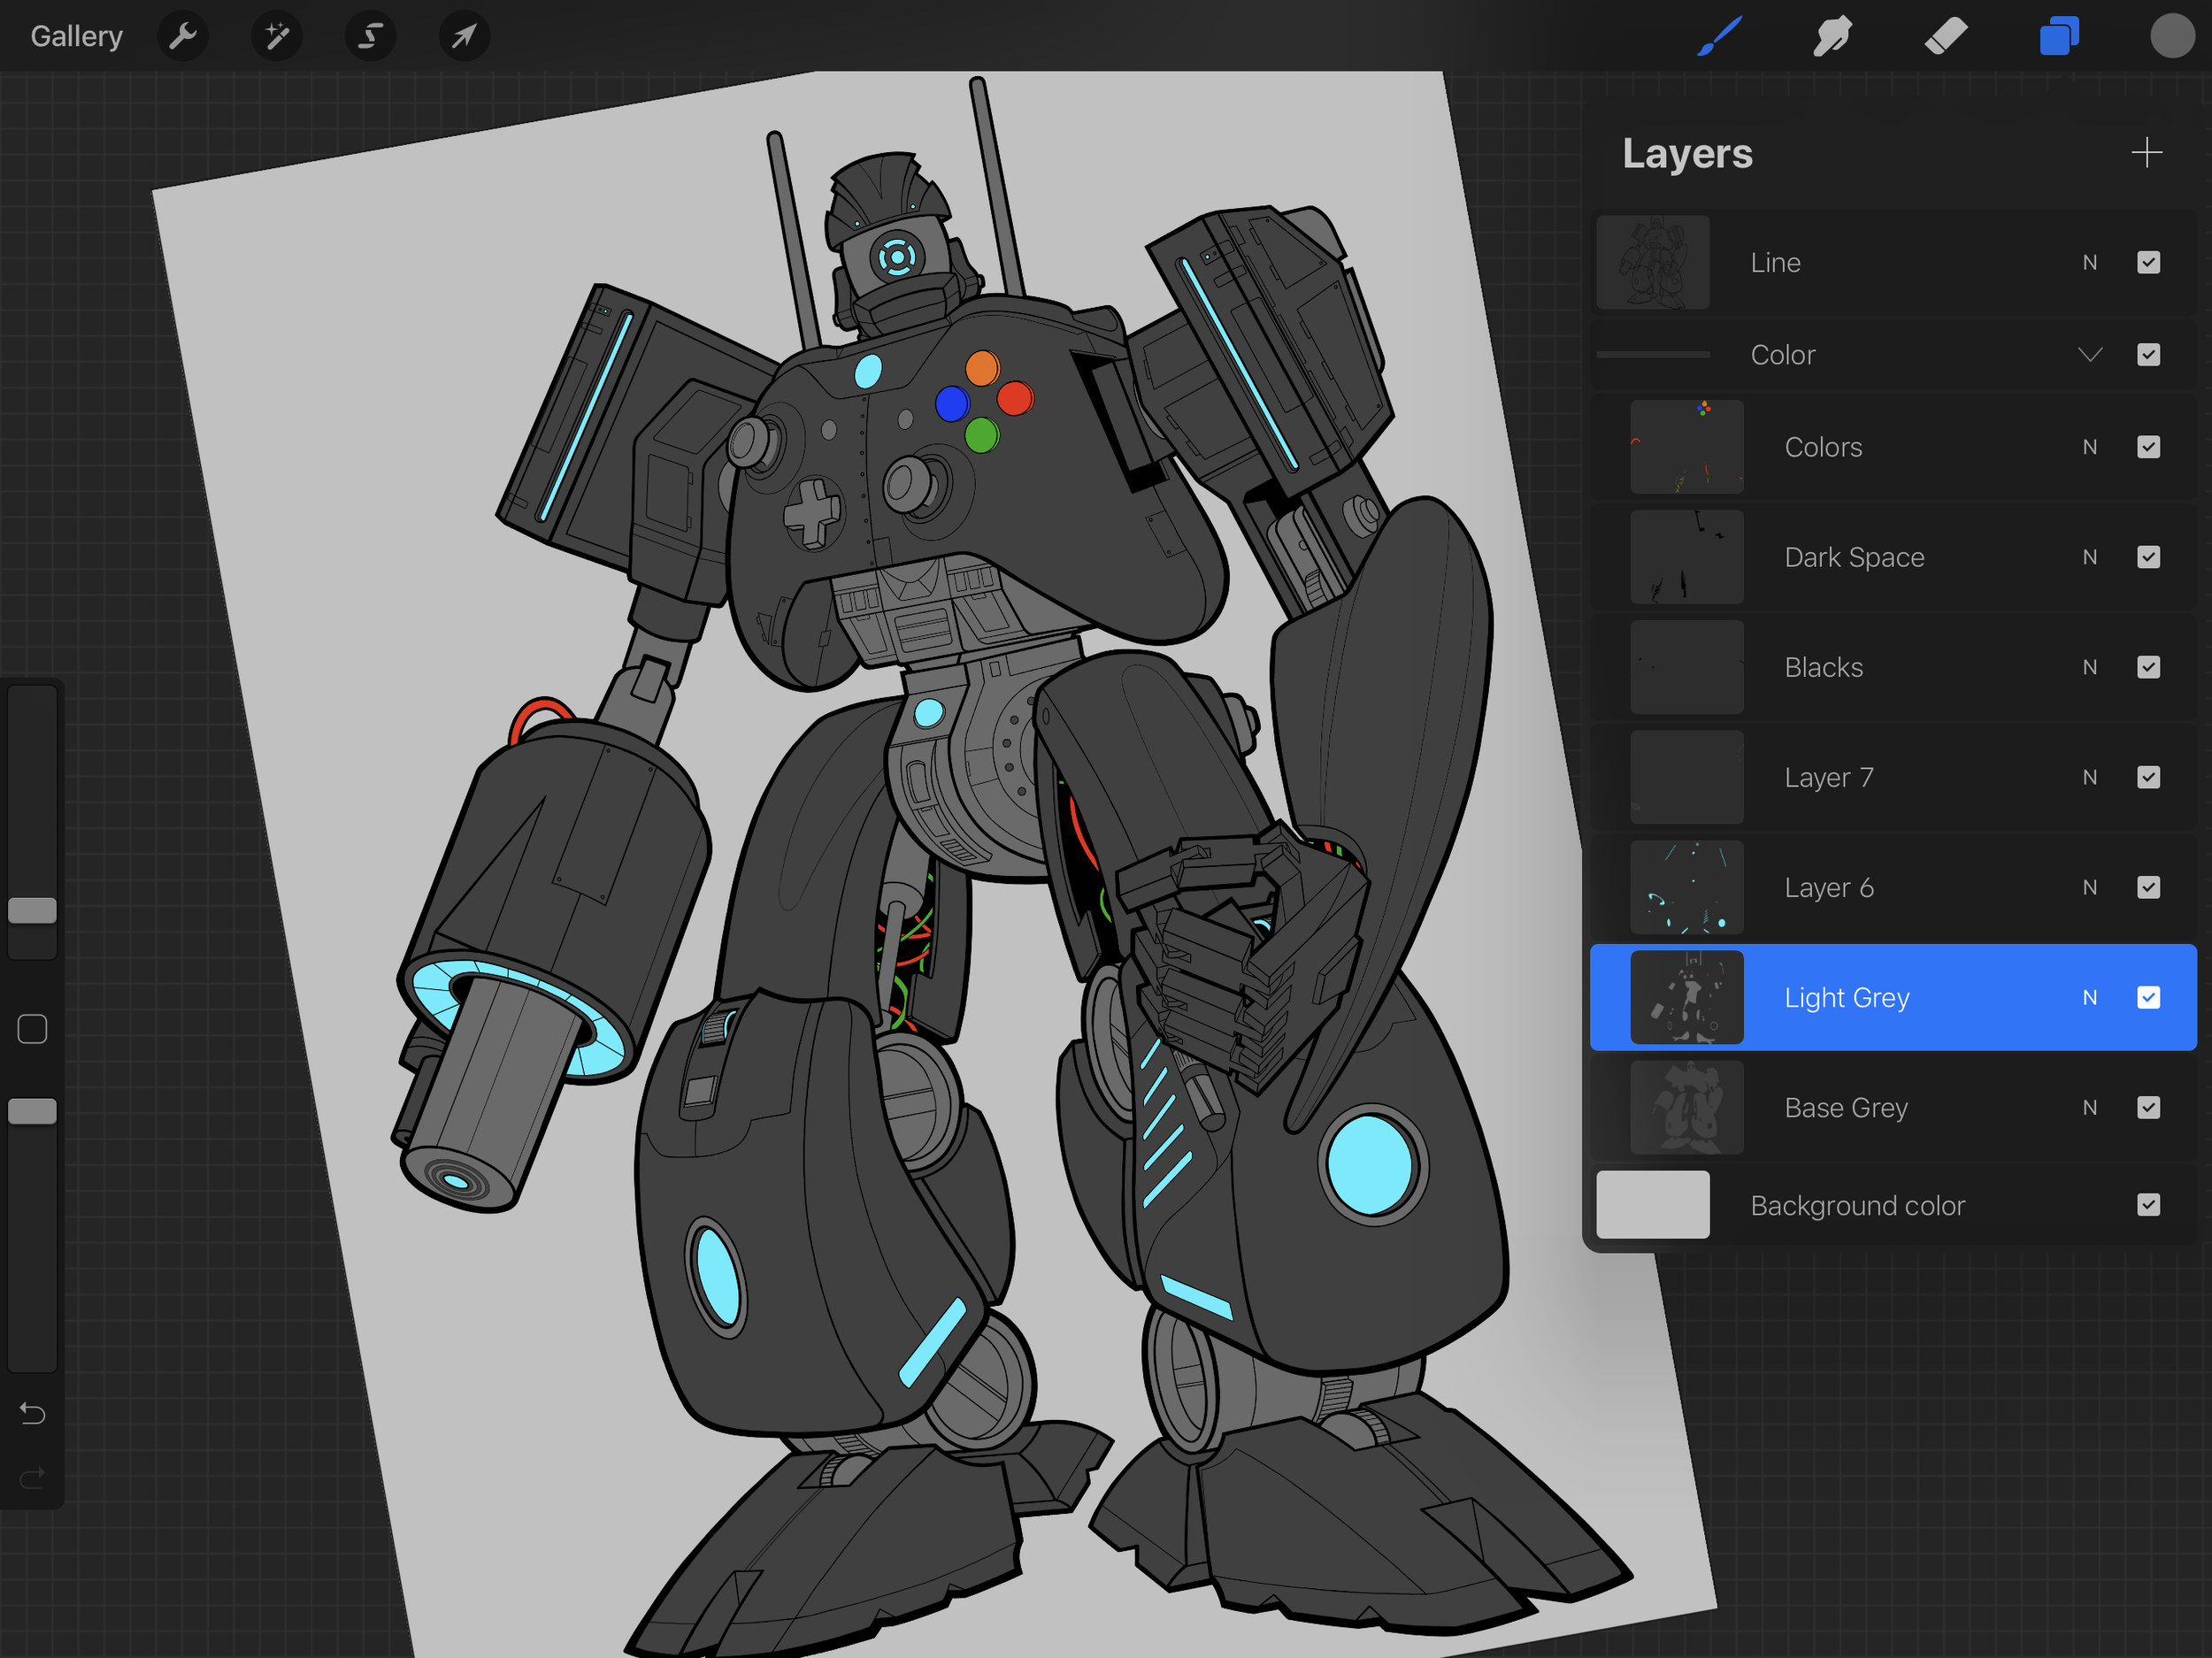Open blend mode N for Layer 7
This screenshot has height=1658, width=2212.
2090,777
